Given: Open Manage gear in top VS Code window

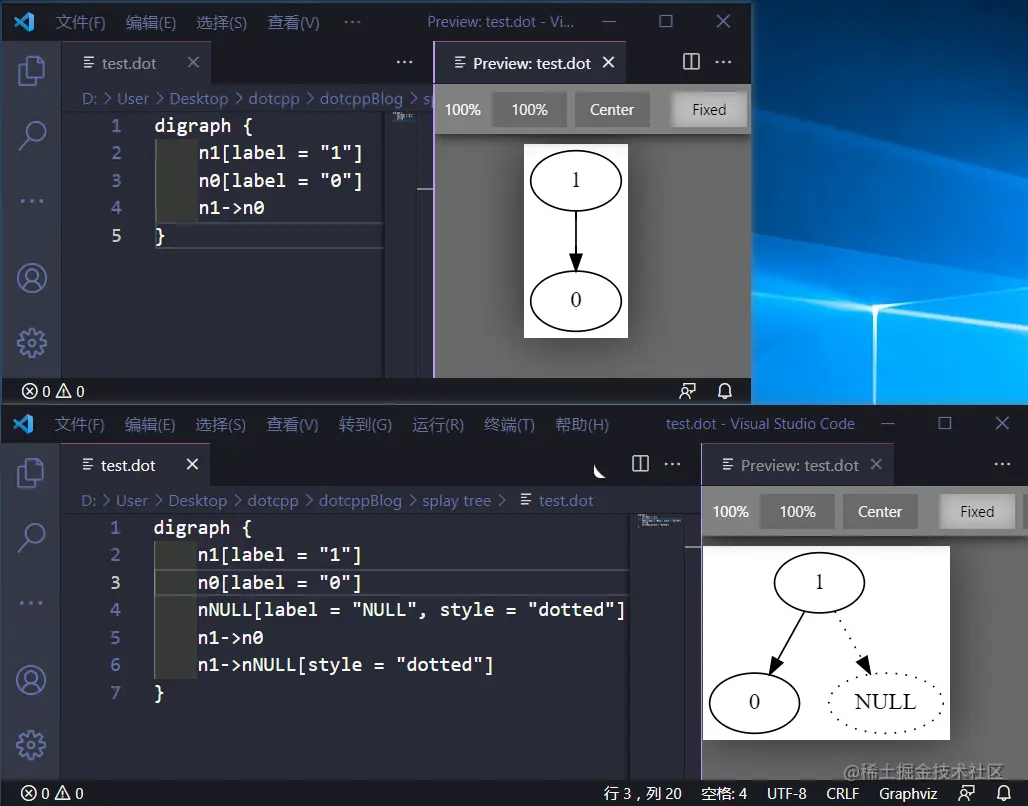Looking at the screenshot, I should coord(31,342).
